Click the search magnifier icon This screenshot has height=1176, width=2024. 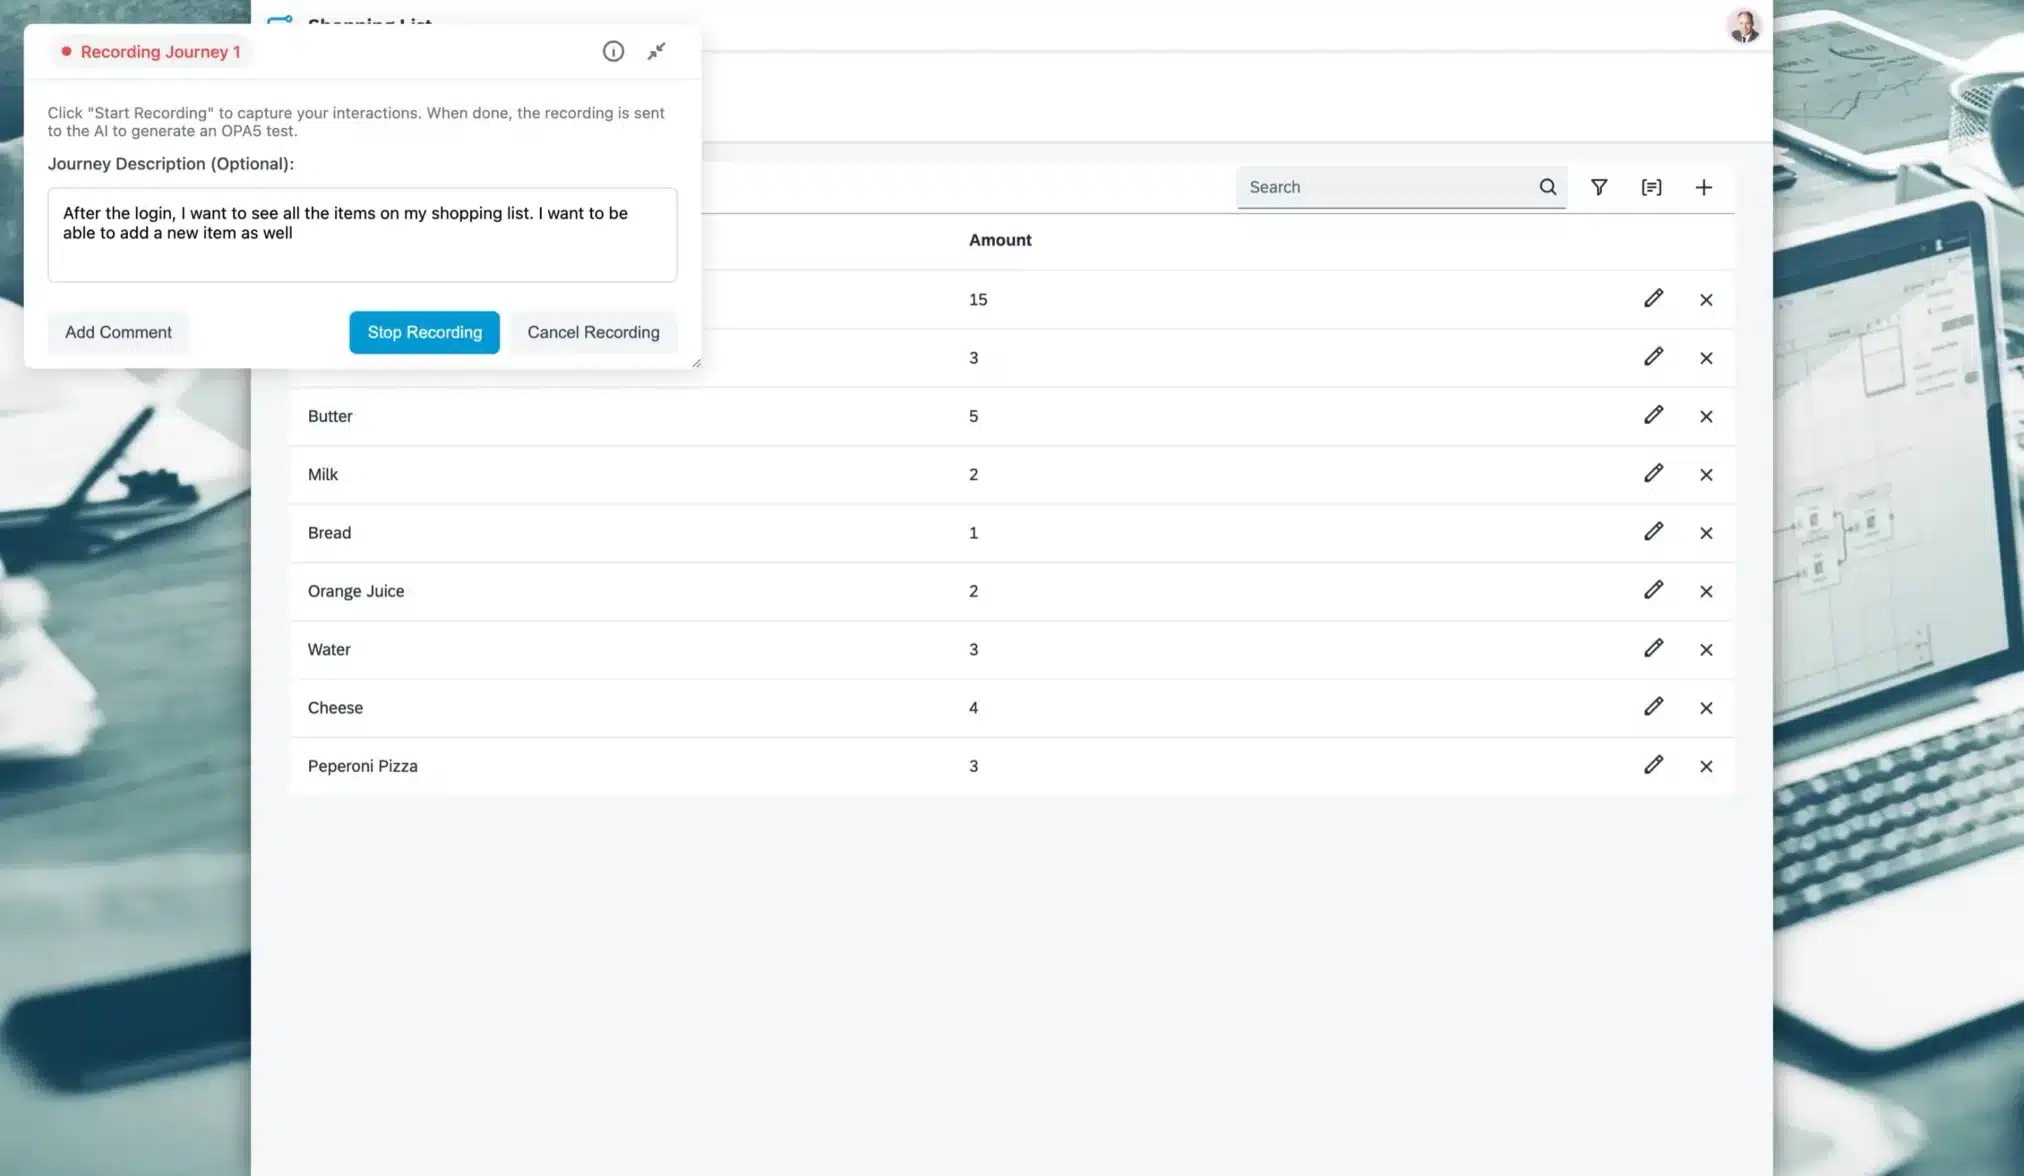click(1547, 187)
